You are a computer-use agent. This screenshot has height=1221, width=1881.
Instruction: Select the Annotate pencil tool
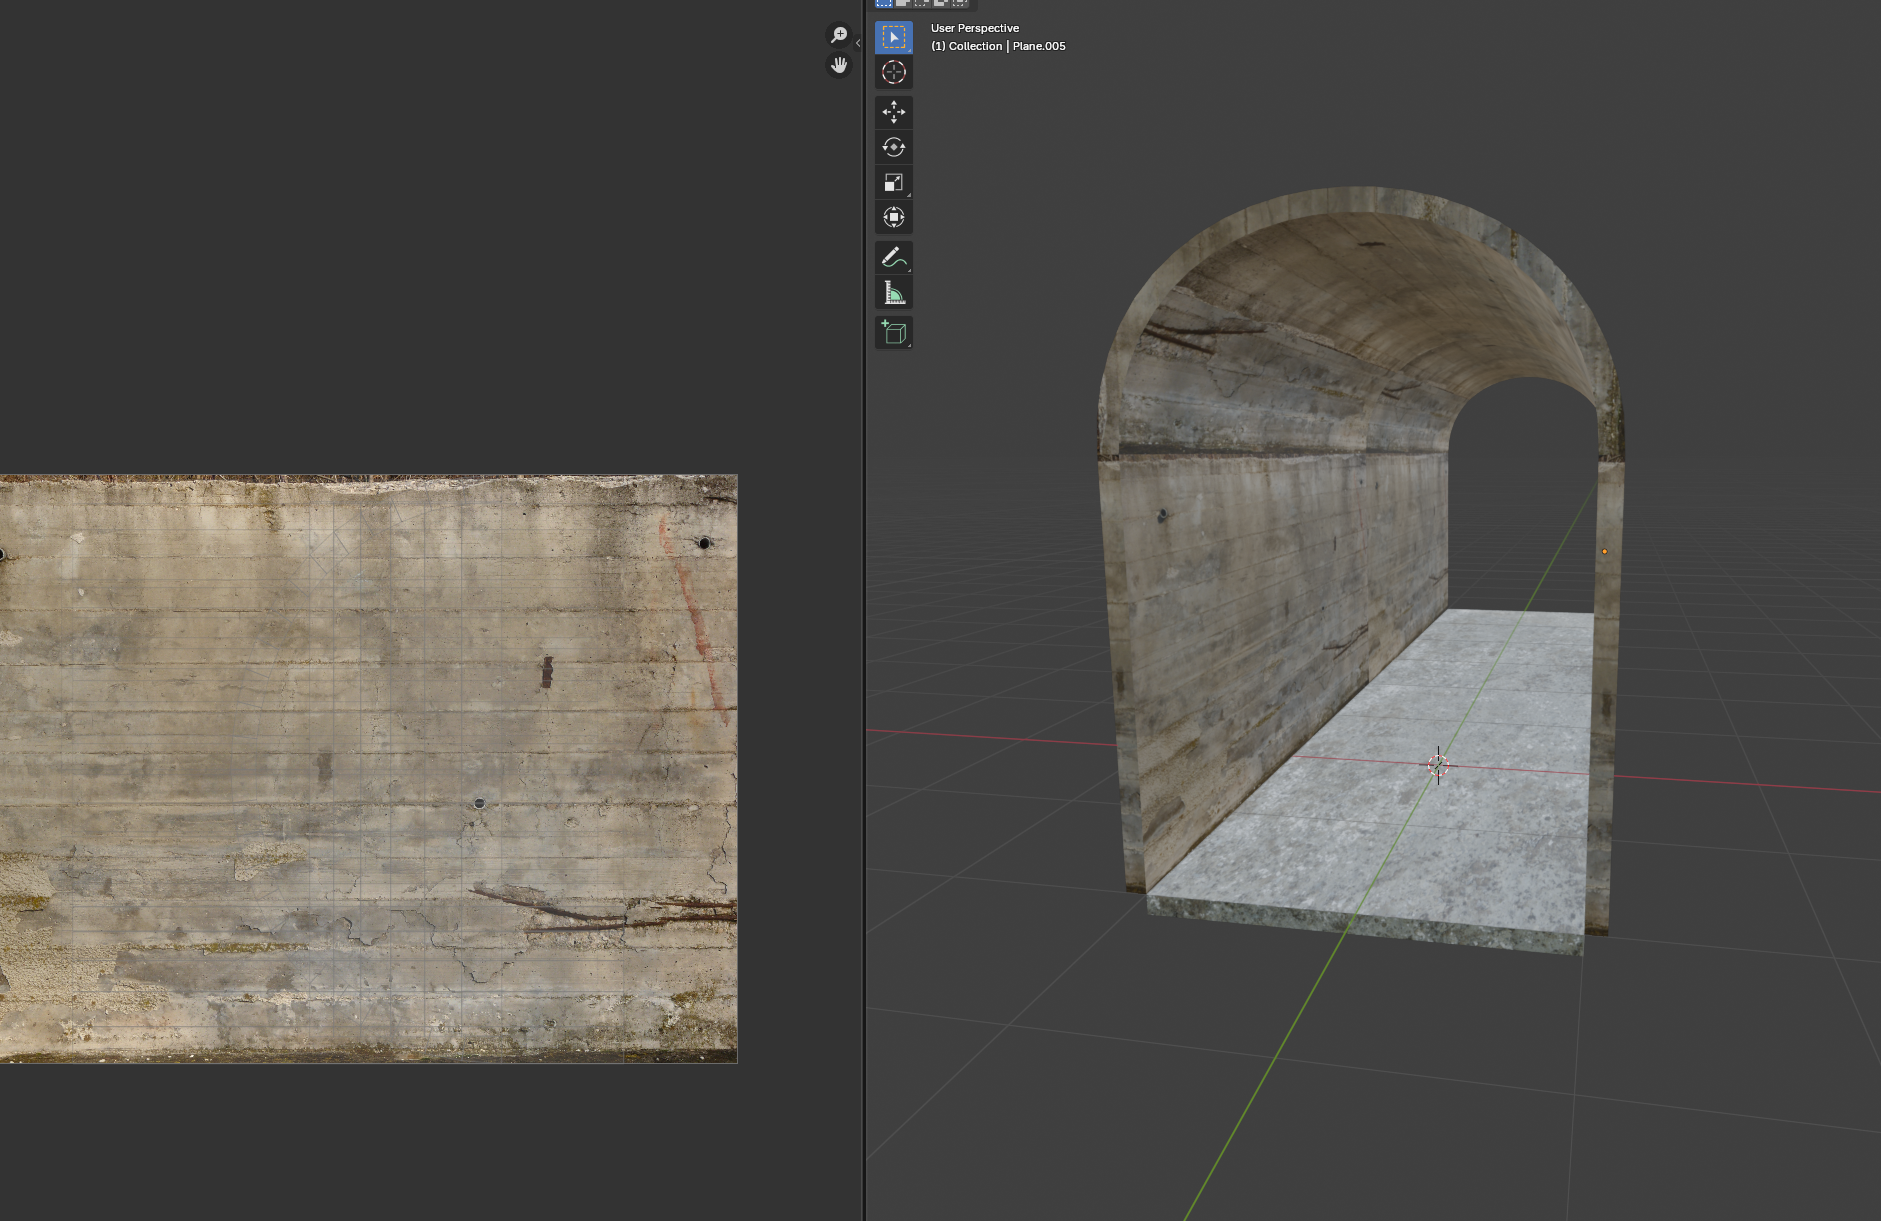click(893, 258)
